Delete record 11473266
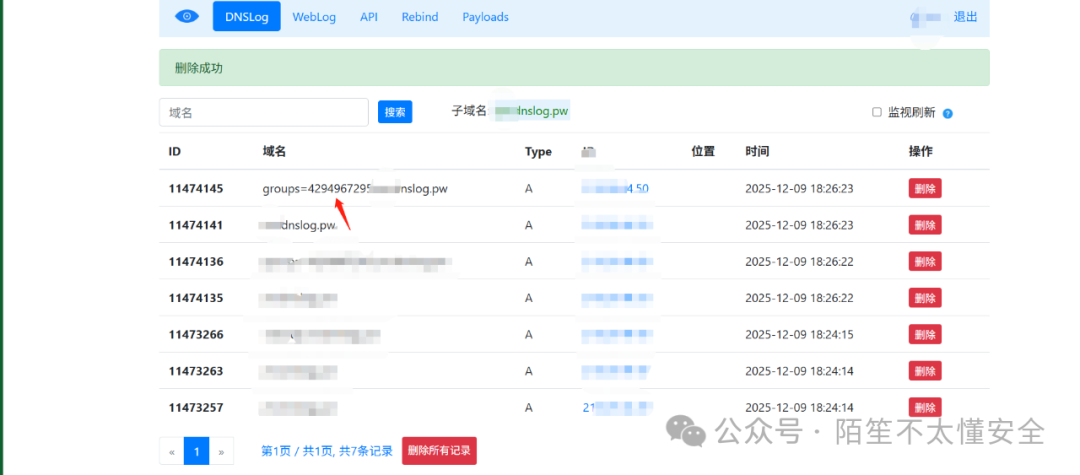1080x475 pixels. (924, 334)
